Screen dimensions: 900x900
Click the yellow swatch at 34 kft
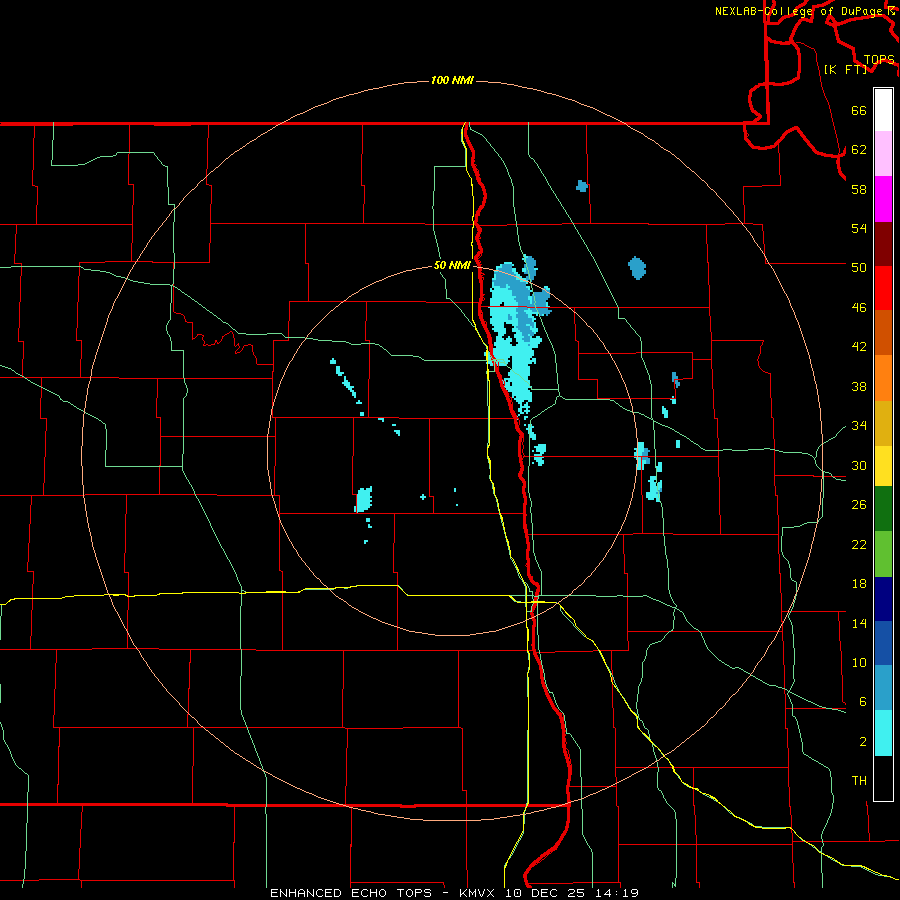(x=883, y=466)
